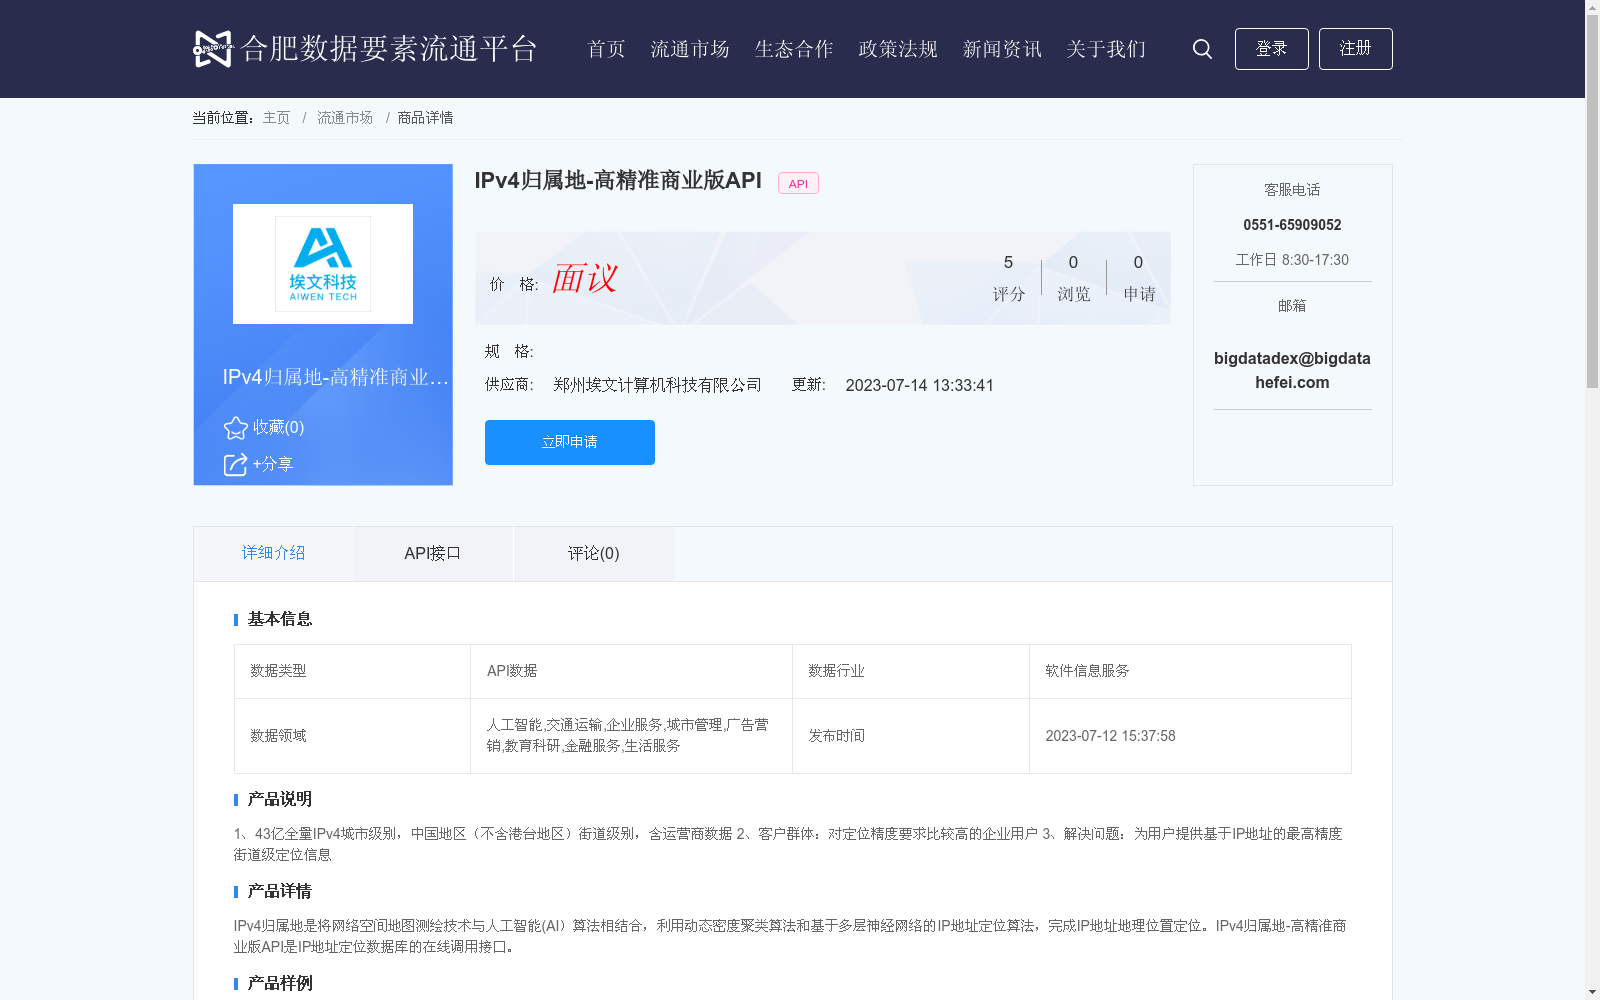Click the 产品详情 section heading

(280, 891)
